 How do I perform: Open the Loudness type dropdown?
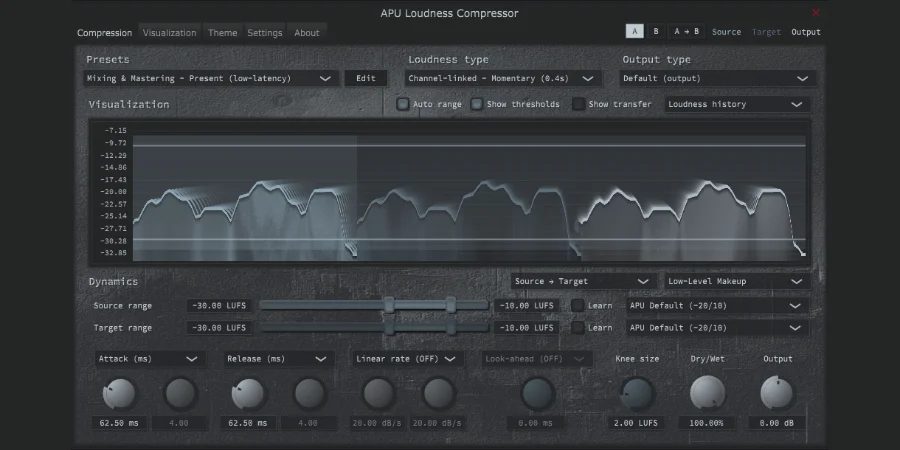point(503,78)
